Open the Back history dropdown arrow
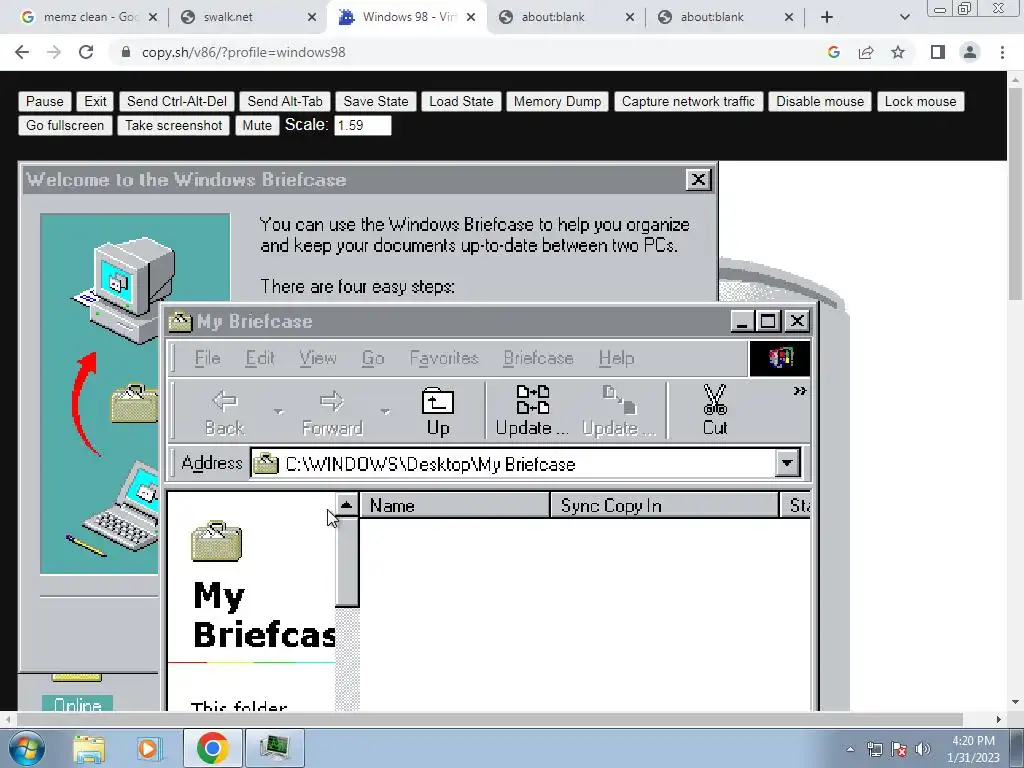Image resolution: width=1024 pixels, height=768 pixels. pos(279,411)
